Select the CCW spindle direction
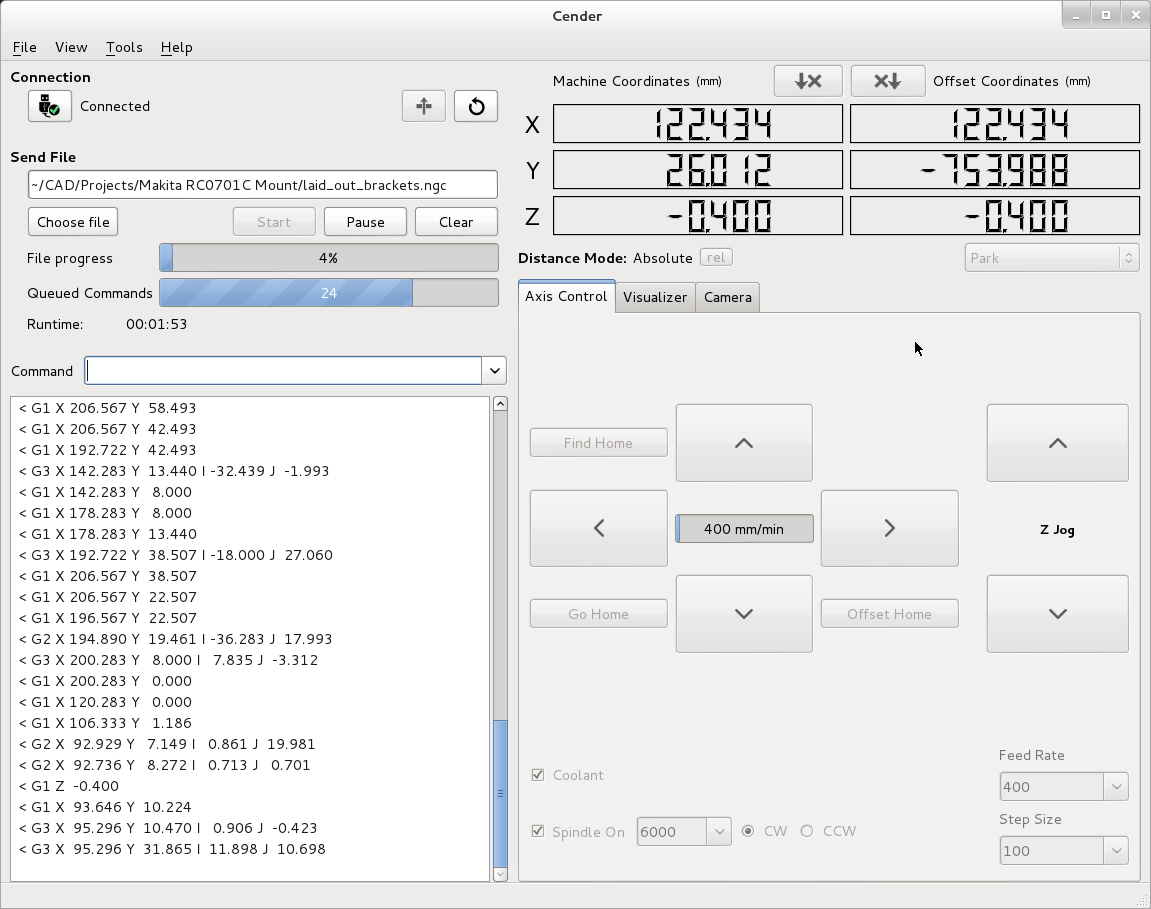Image resolution: width=1151 pixels, height=909 pixels. click(x=807, y=831)
